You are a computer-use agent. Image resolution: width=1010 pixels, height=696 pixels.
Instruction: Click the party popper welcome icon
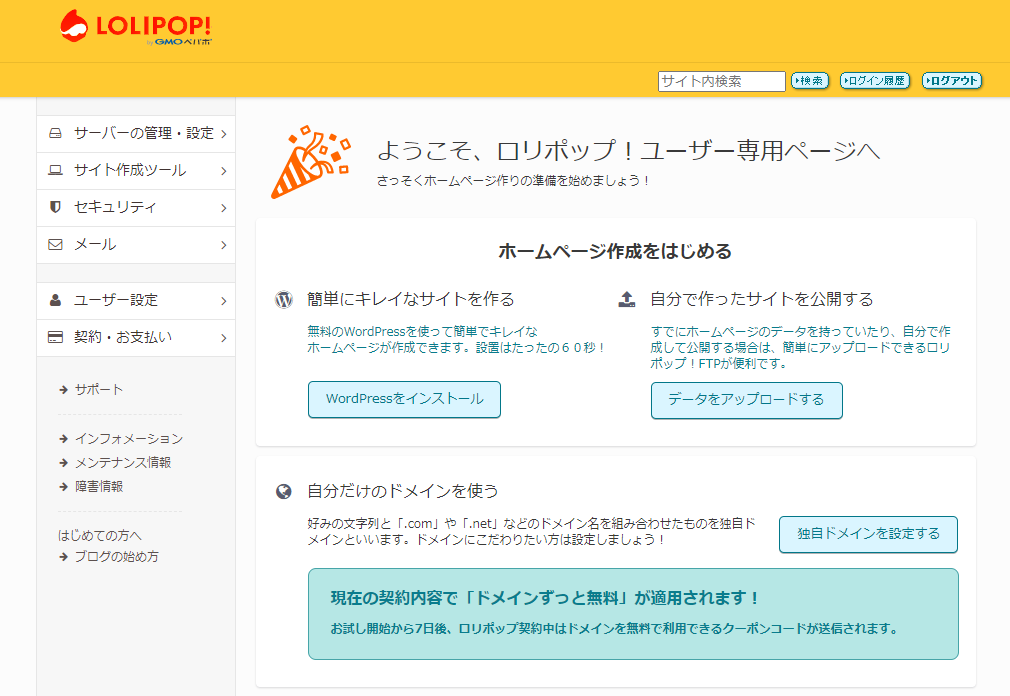(310, 162)
